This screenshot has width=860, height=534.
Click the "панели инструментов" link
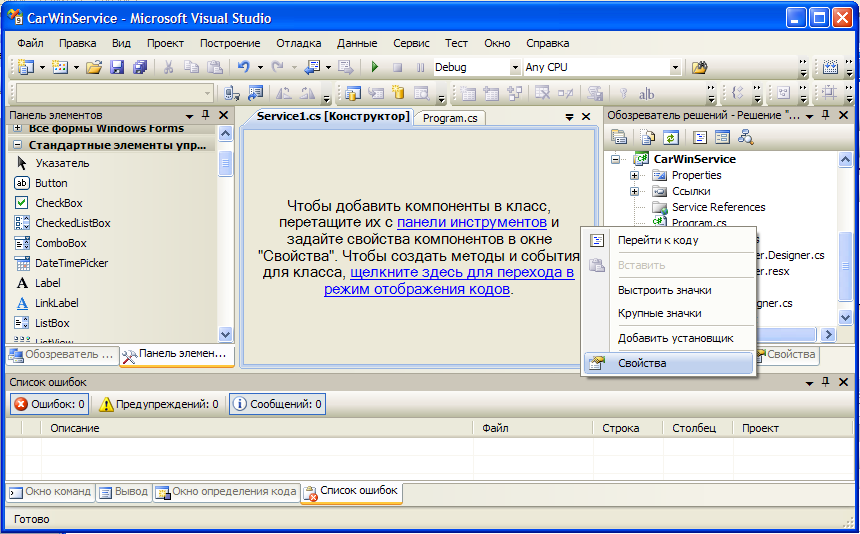tap(472, 222)
